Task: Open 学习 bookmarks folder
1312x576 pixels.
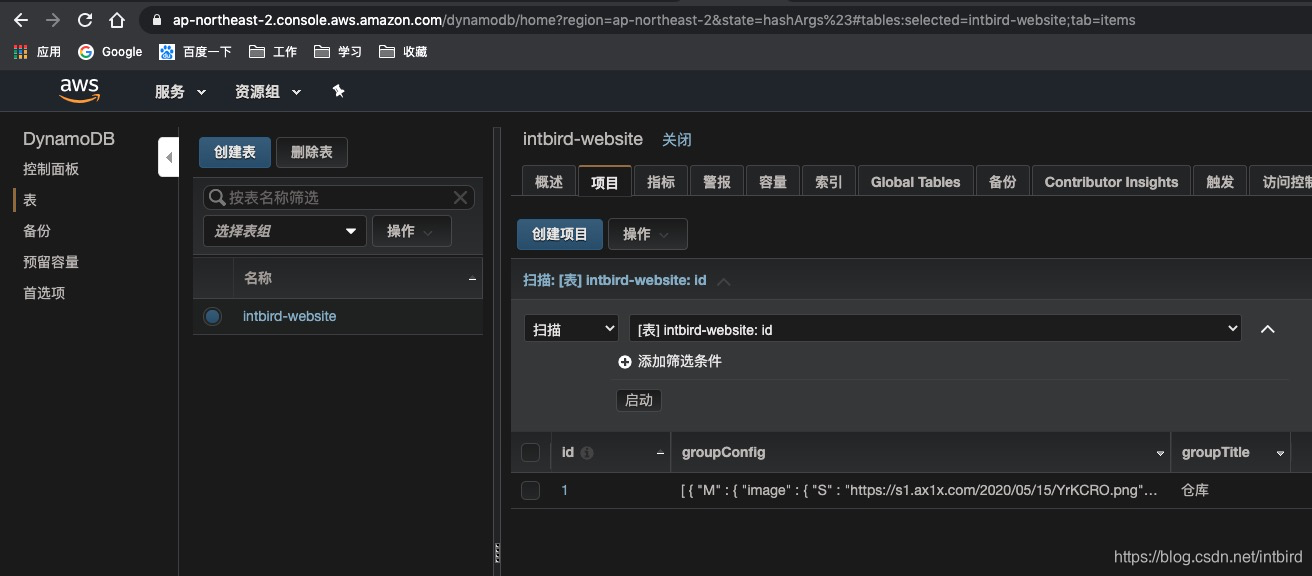Action: coord(338,51)
